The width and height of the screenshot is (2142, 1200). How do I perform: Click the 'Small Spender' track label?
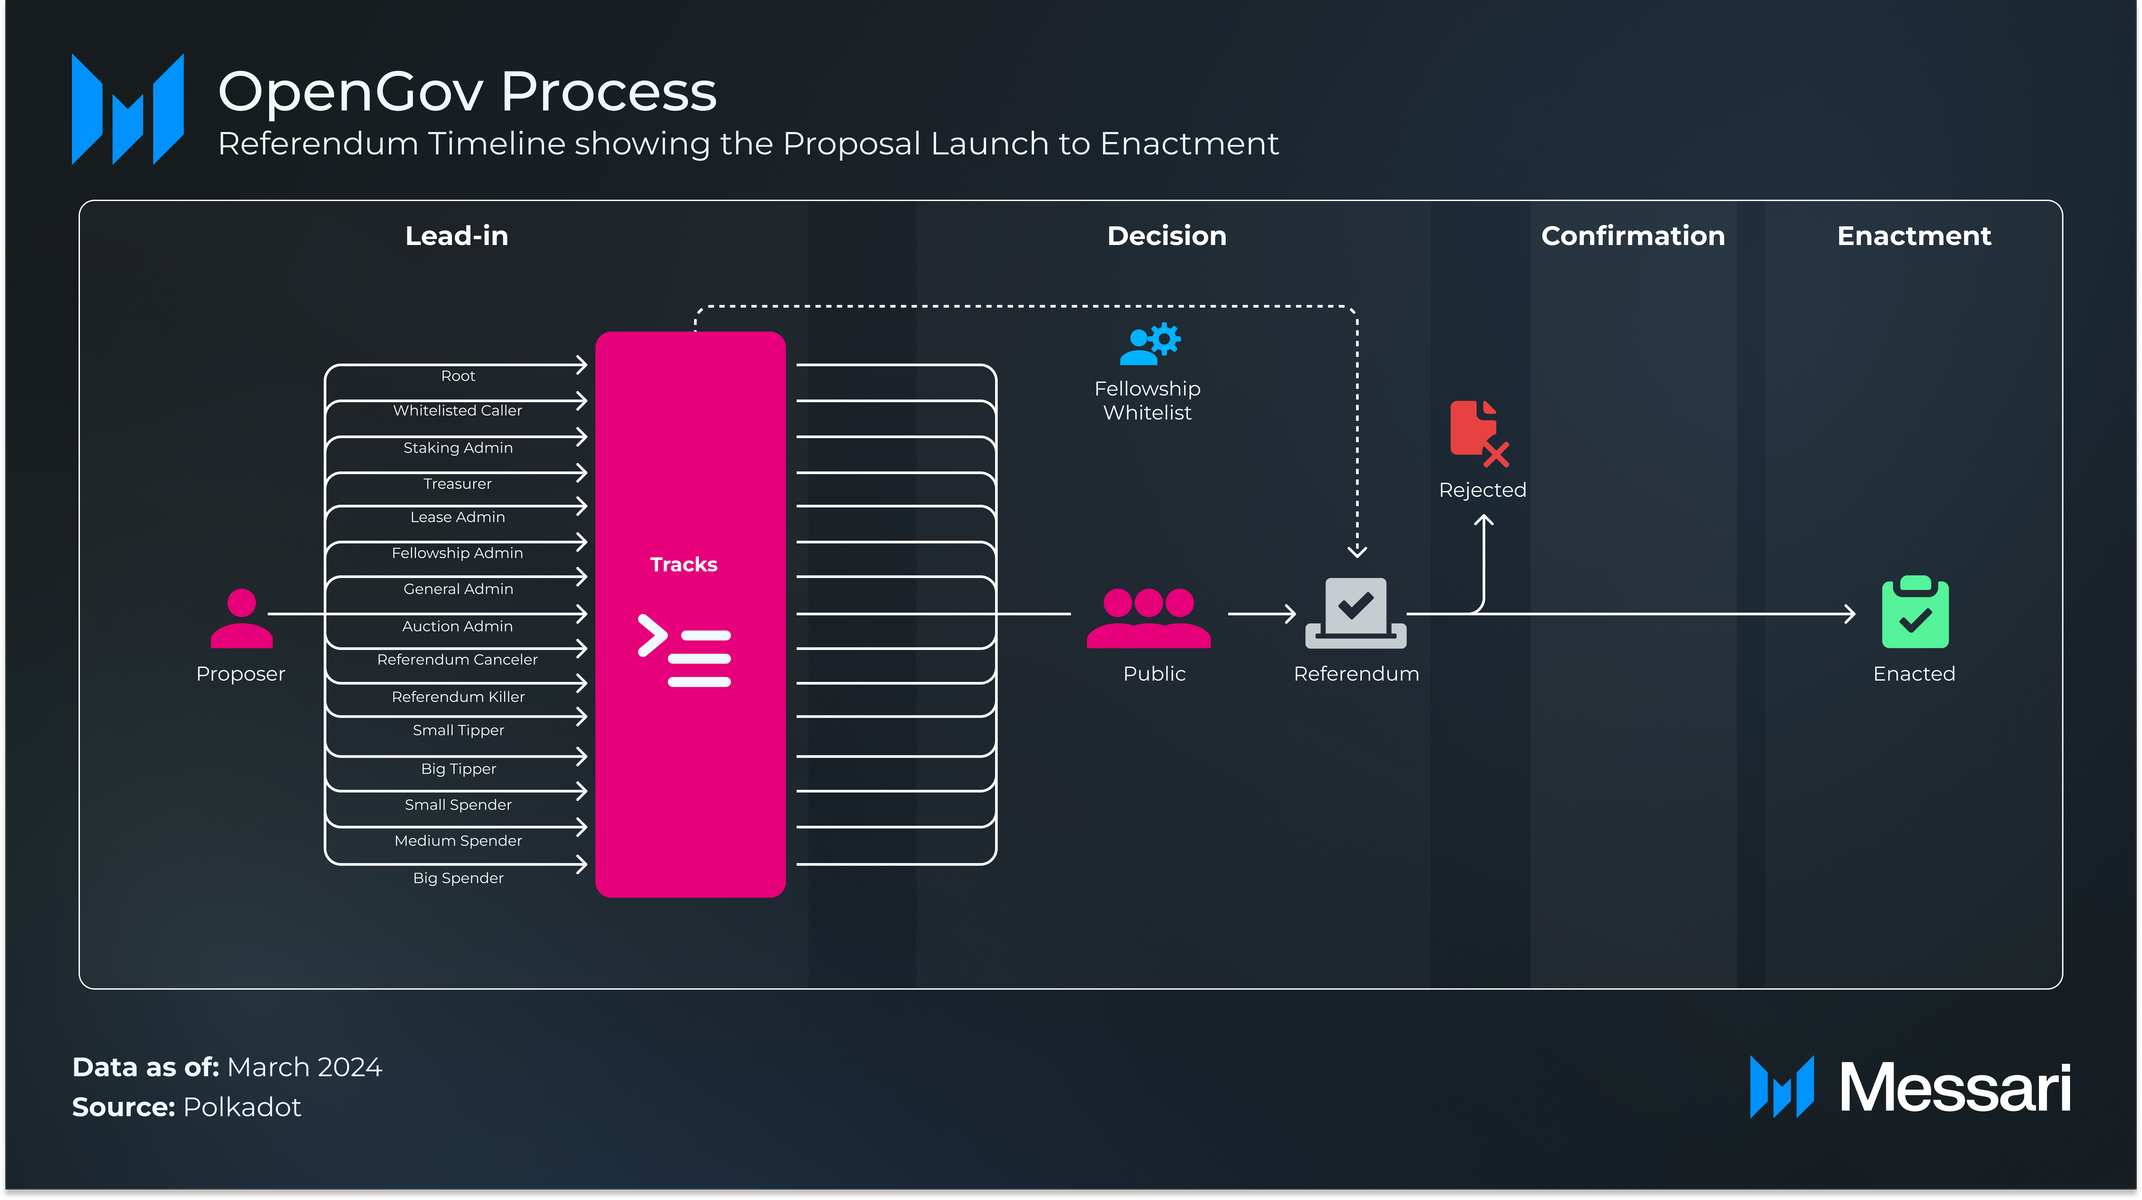458,805
